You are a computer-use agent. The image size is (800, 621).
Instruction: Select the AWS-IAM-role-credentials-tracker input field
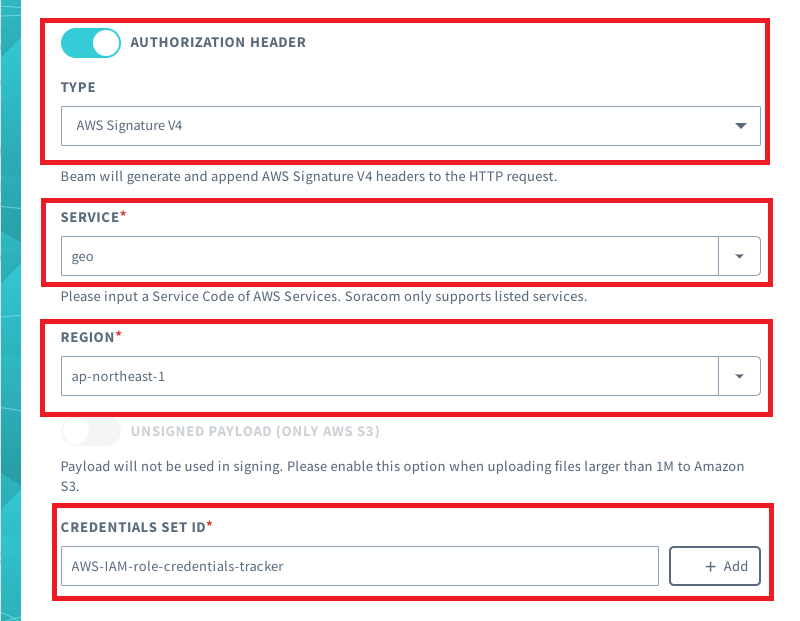pos(359,566)
